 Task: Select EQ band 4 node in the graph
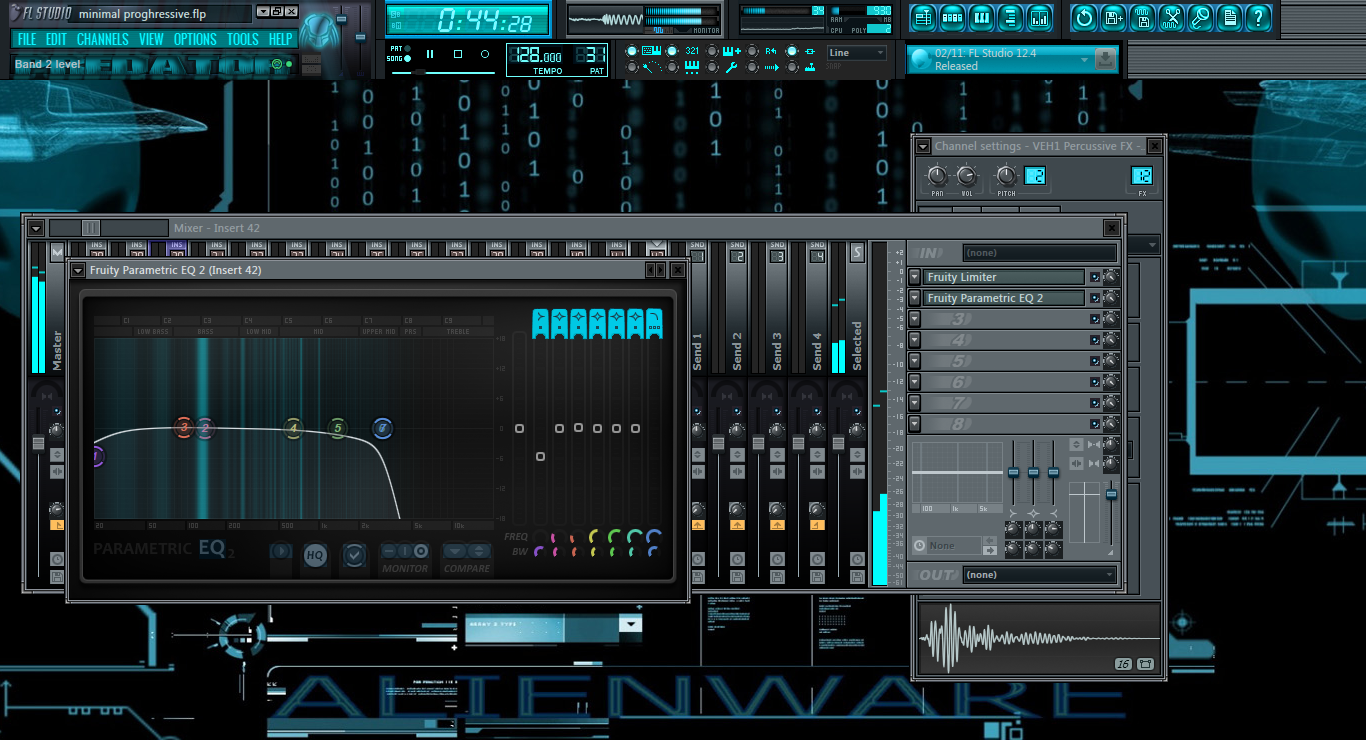tap(293, 428)
